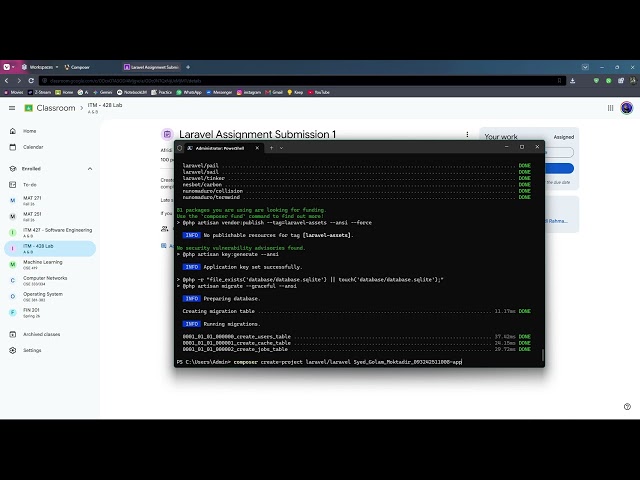Image resolution: width=640 pixels, height=480 pixels.
Task: Open the Google account avatar
Action: pos(627,108)
